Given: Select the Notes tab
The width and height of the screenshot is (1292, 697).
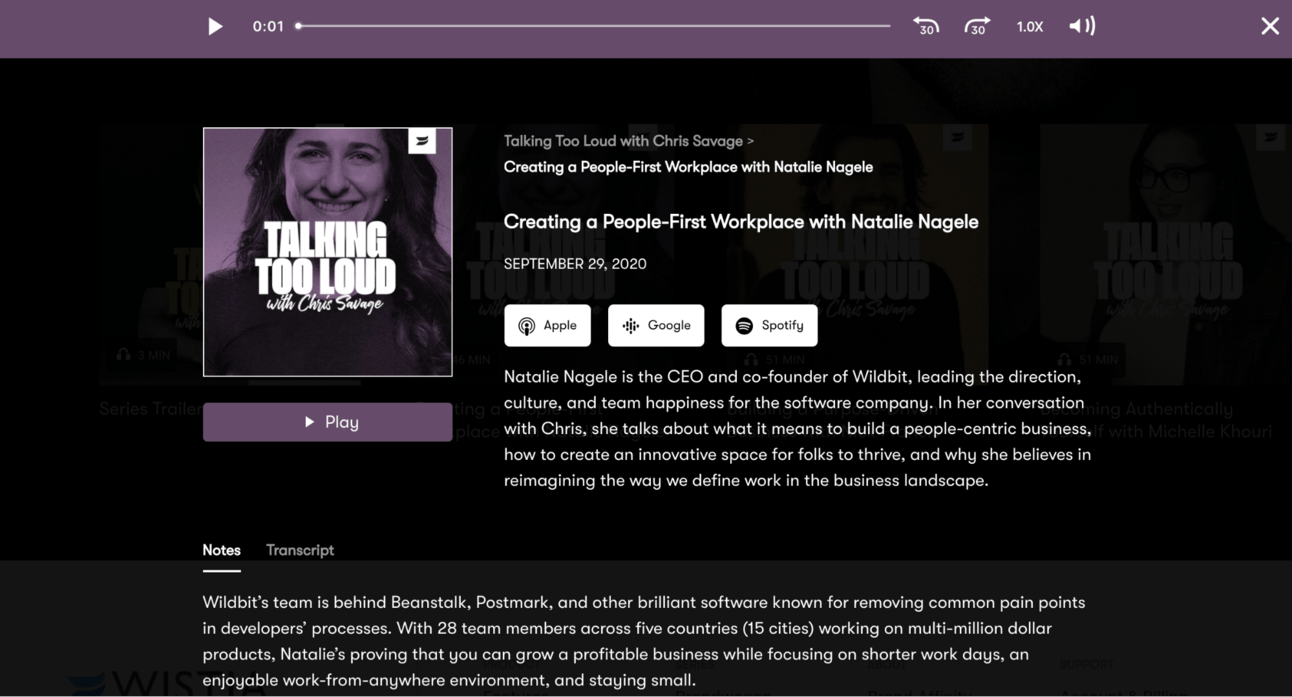Looking at the screenshot, I should click(x=221, y=550).
